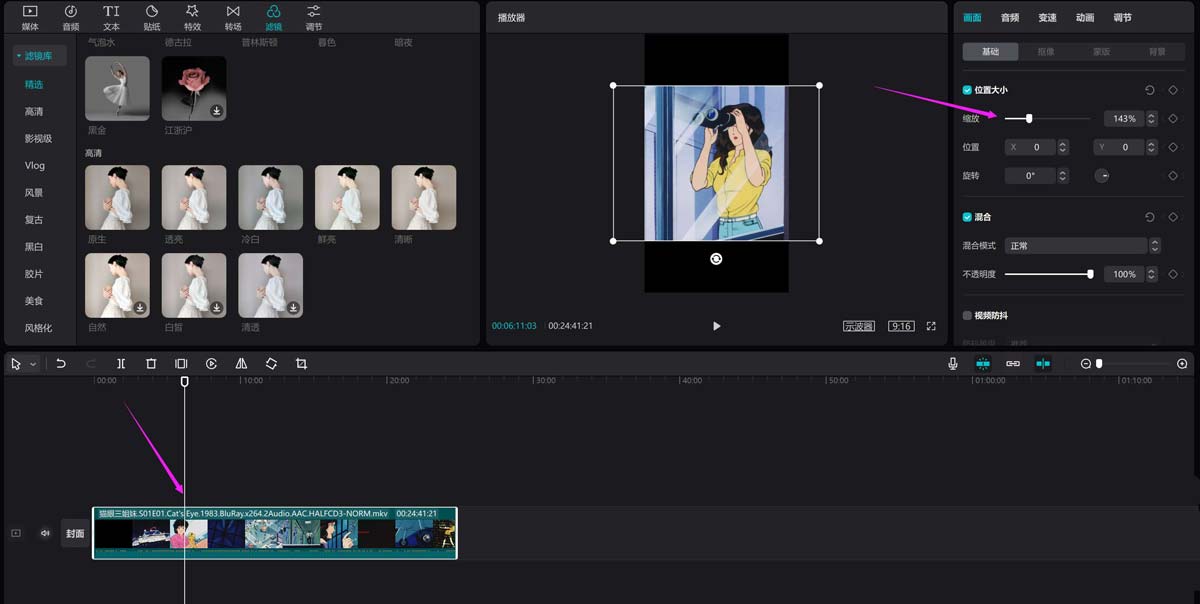Open the selection tool dropdown arrow
This screenshot has width=1200, height=604.
[x=33, y=364]
